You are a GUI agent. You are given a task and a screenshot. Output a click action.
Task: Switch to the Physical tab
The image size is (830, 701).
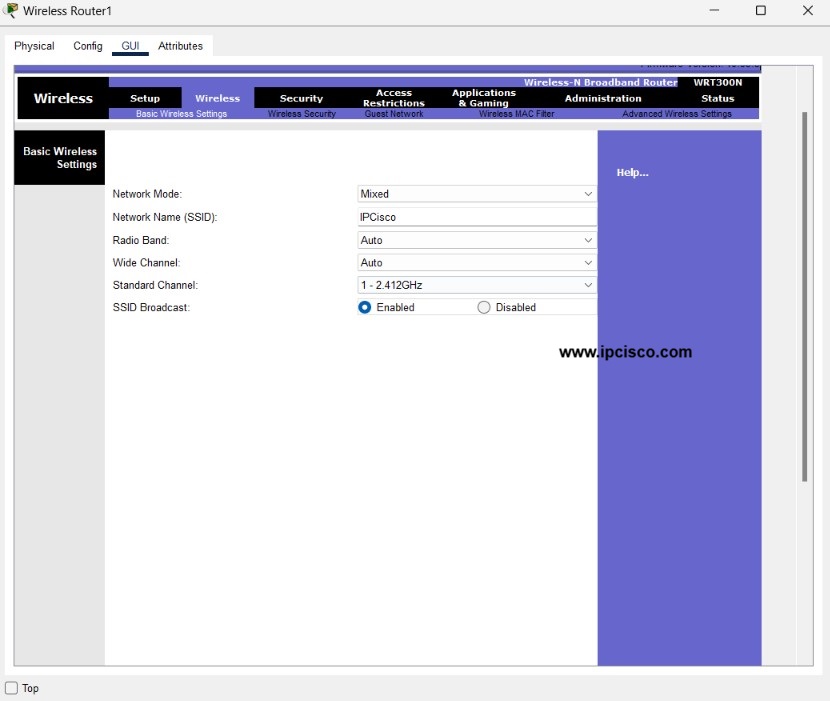(x=34, y=46)
